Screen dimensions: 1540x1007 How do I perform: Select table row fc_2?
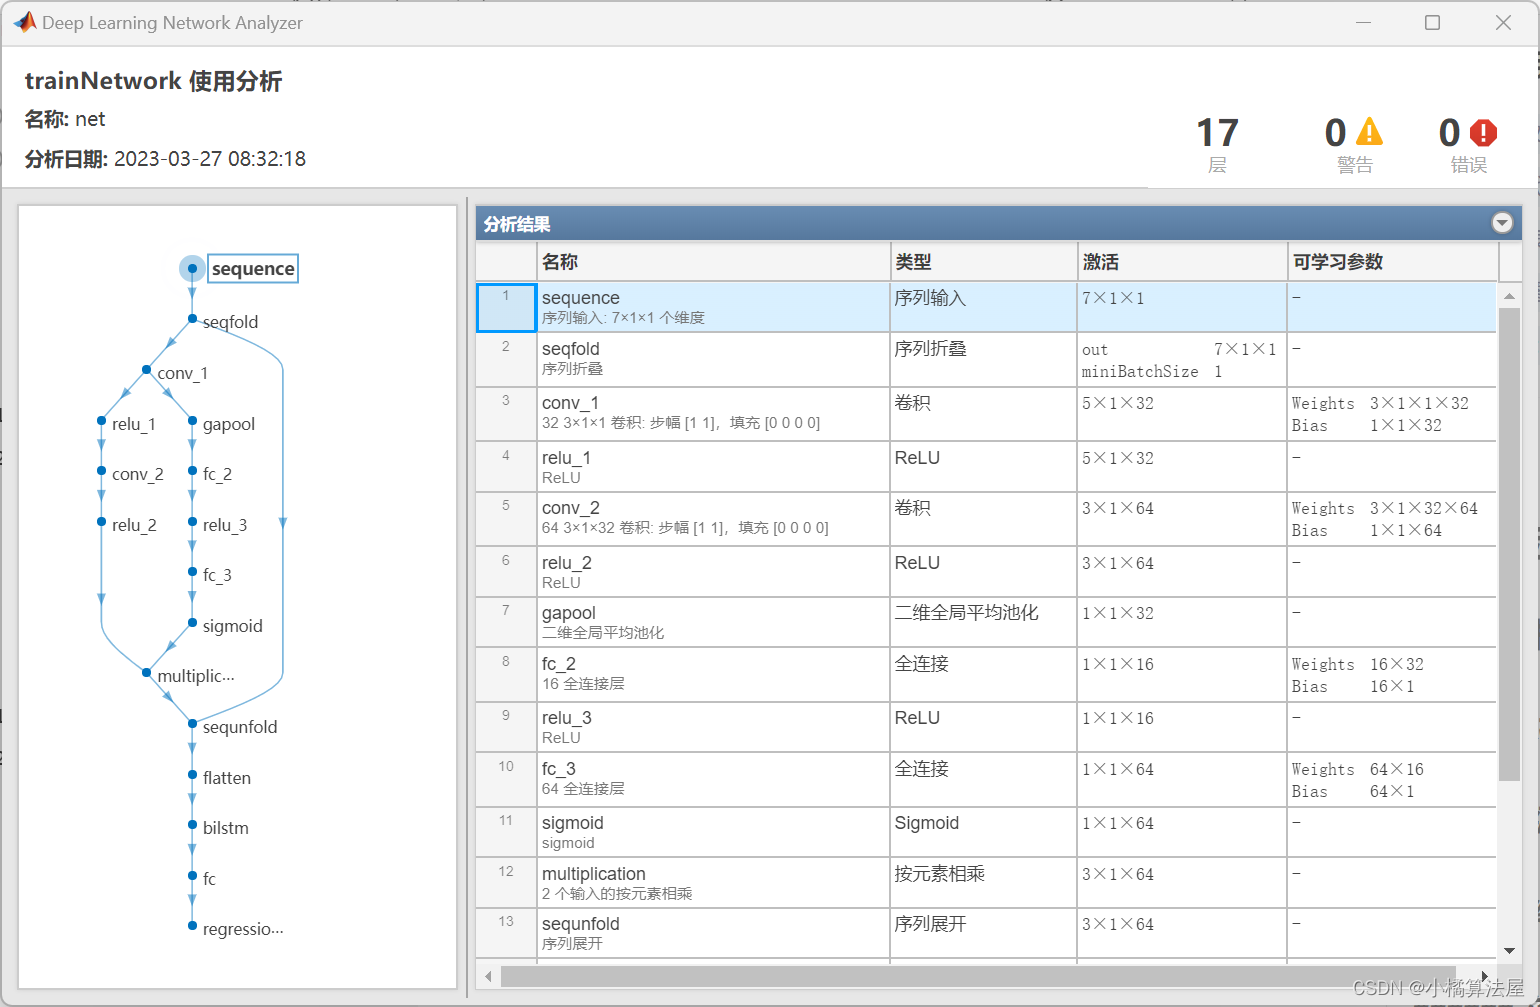click(986, 674)
